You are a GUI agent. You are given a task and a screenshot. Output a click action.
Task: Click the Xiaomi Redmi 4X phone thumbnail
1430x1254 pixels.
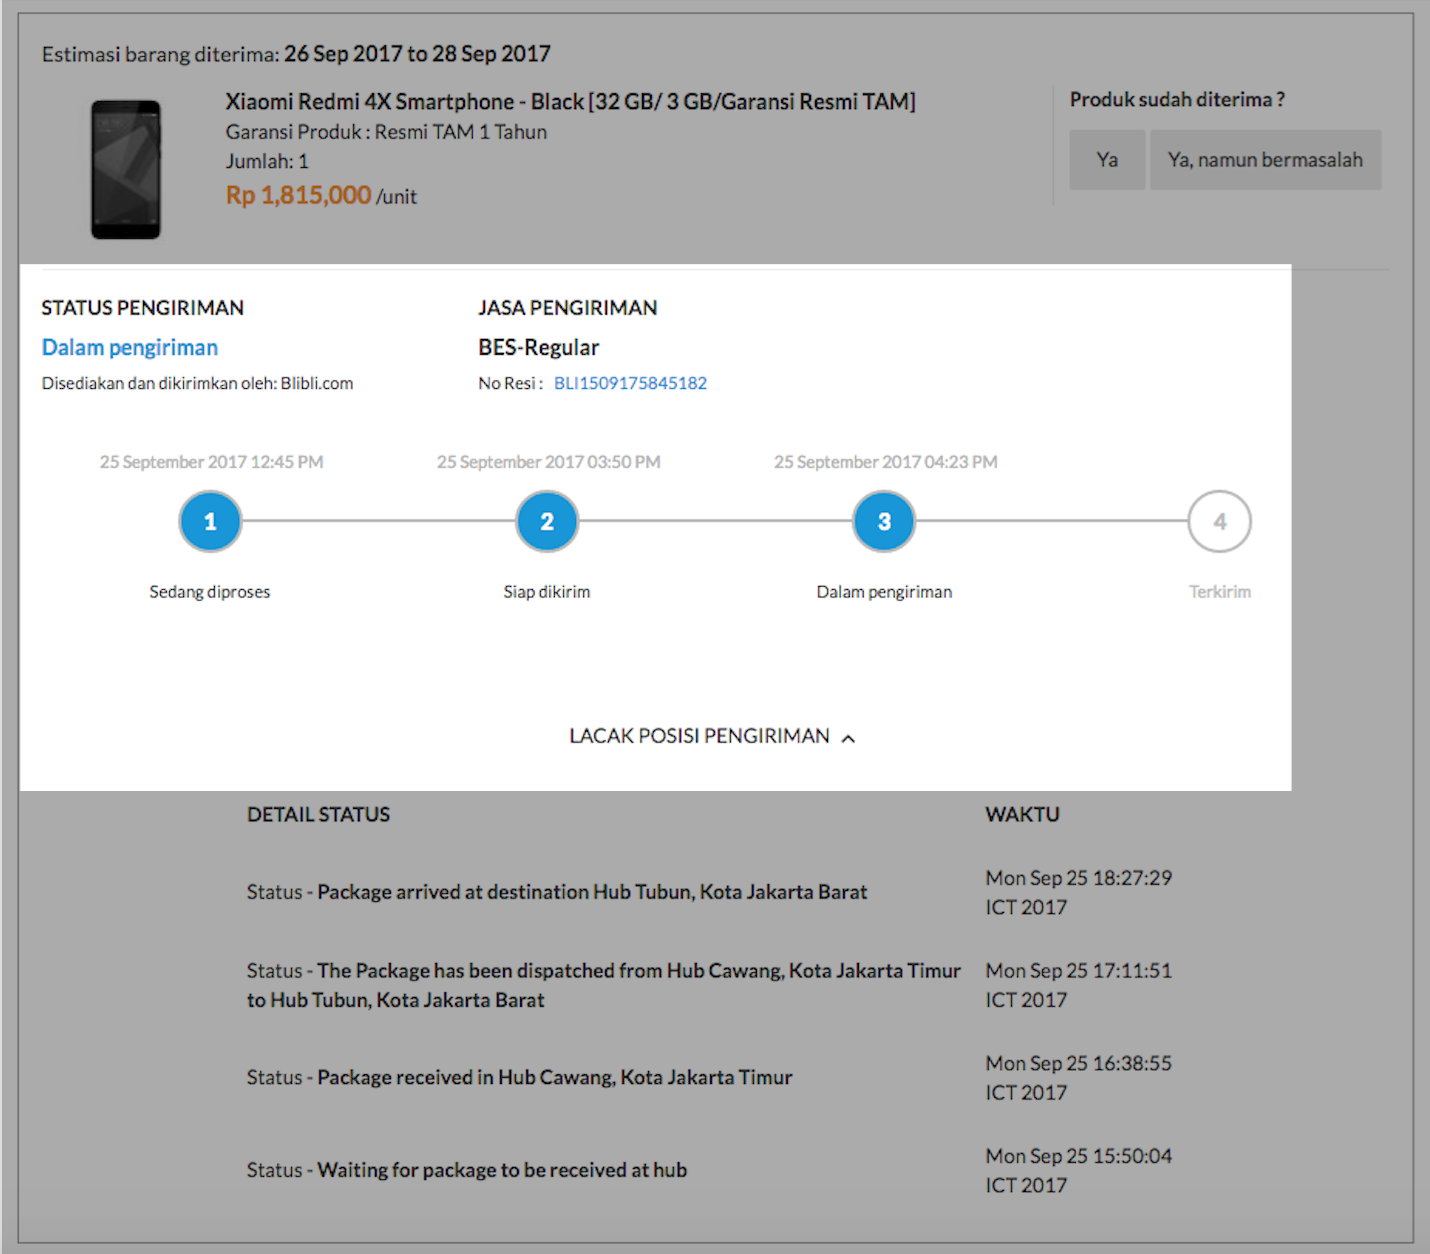pos(126,169)
